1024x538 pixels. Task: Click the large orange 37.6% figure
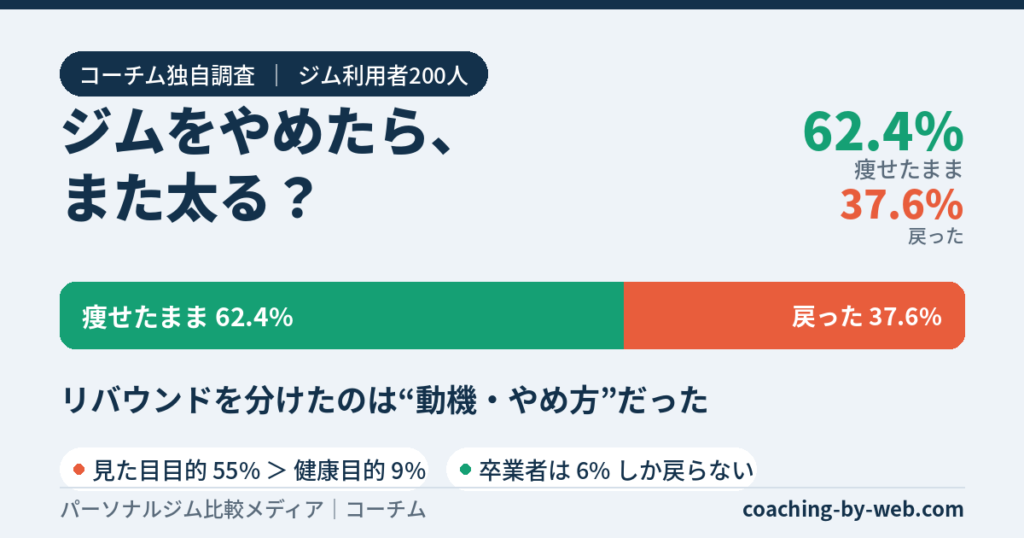point(902,204)
